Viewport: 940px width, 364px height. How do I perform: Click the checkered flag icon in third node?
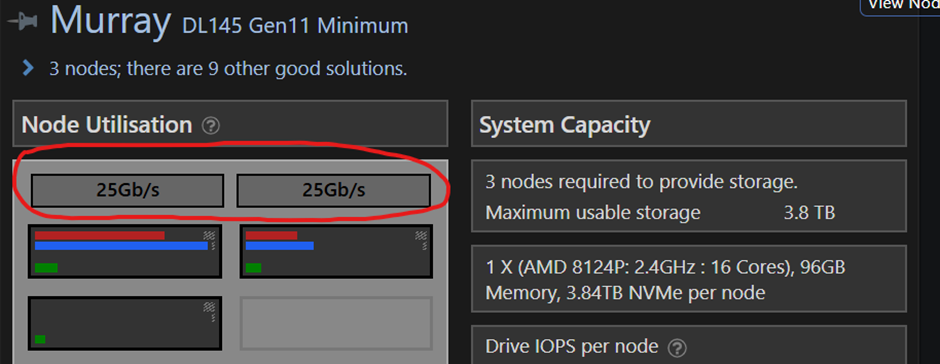click(210, 307)
